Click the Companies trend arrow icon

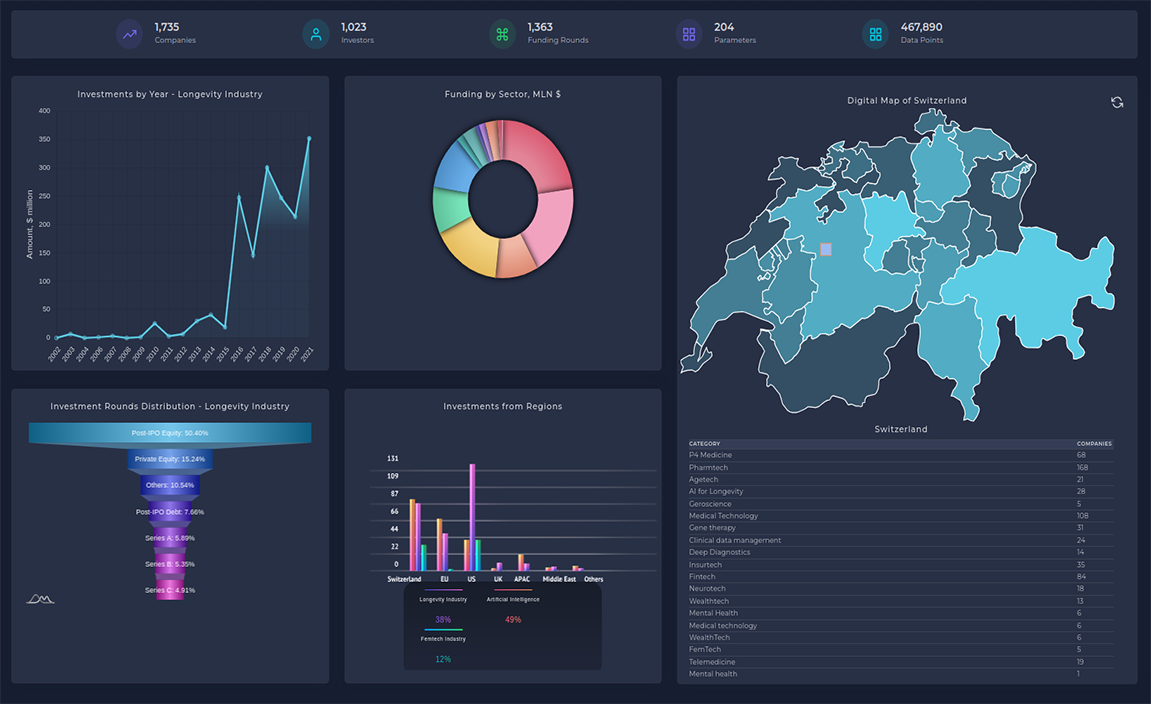pos(129,34)
